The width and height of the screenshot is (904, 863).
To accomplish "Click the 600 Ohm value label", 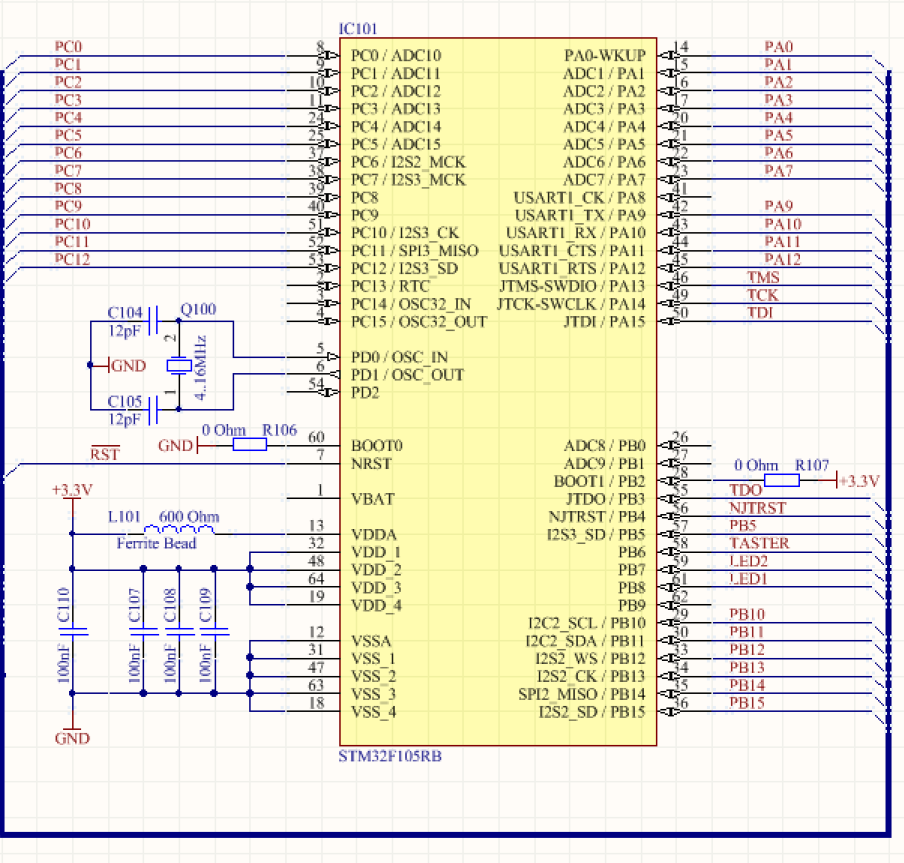I will (189, 517).
